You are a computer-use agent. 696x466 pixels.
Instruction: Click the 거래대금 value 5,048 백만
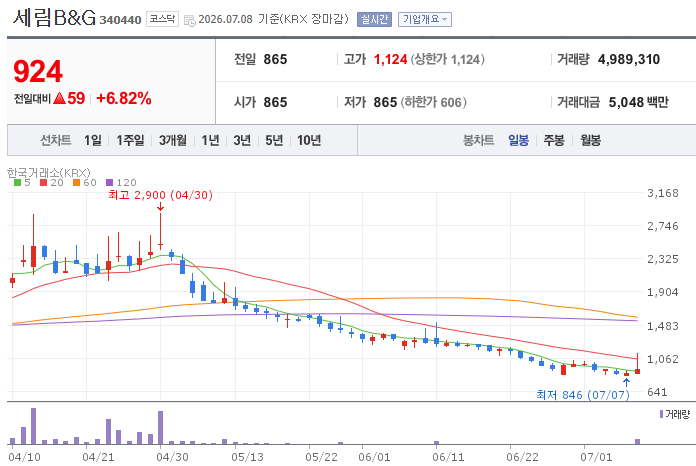point(638,103)
